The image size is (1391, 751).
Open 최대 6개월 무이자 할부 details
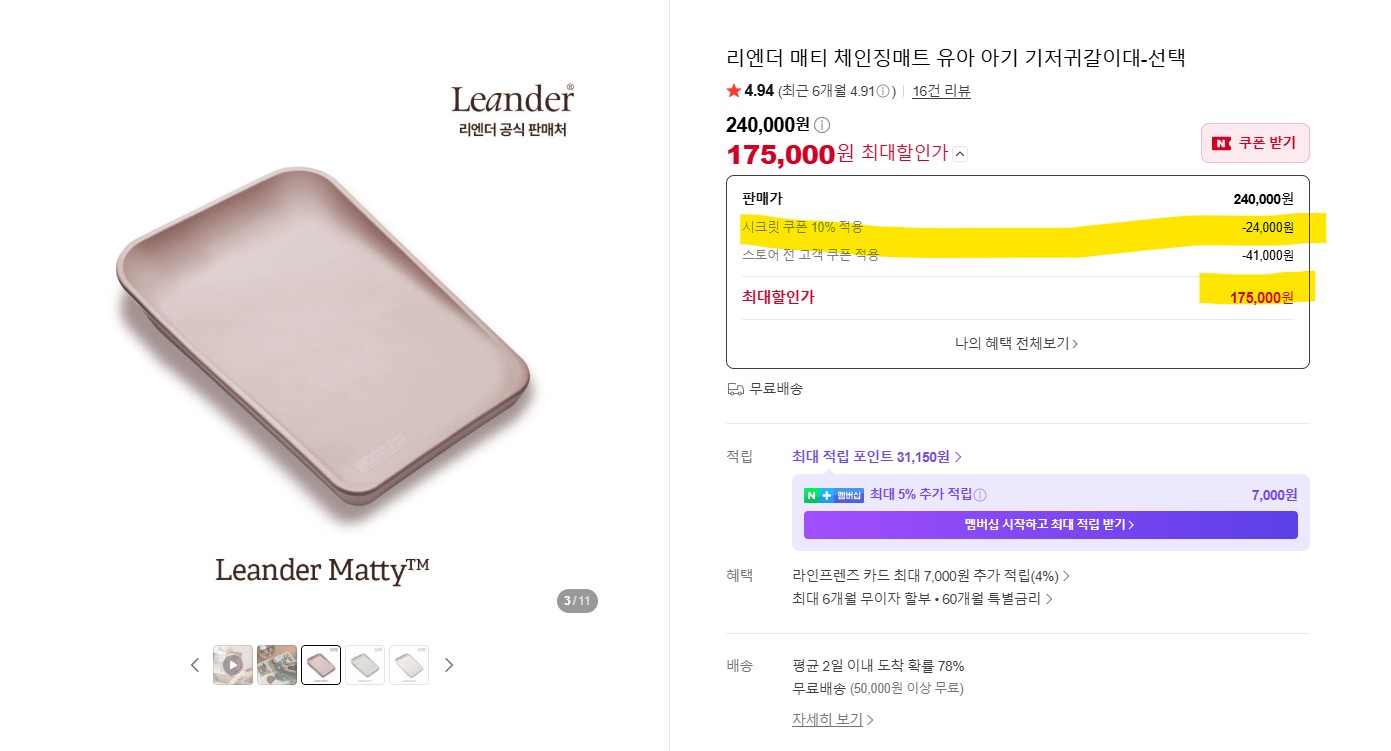tap(923, 599)
